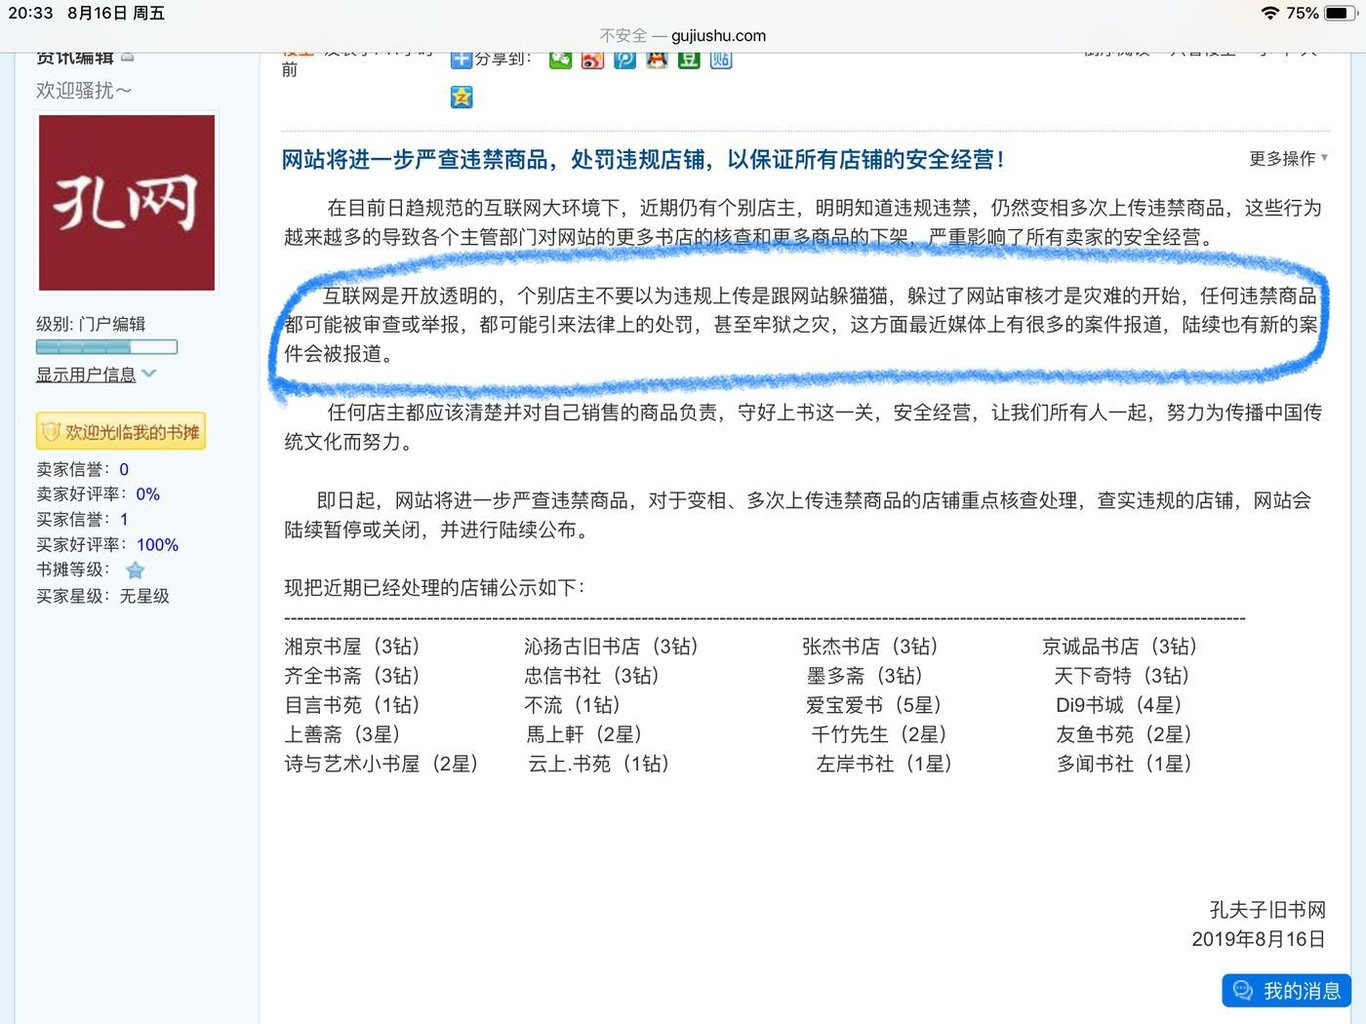The width and height of the screenshot is (1366, 1024).
Task: Open the 孔网 user avatar
Action: point(127,202)
